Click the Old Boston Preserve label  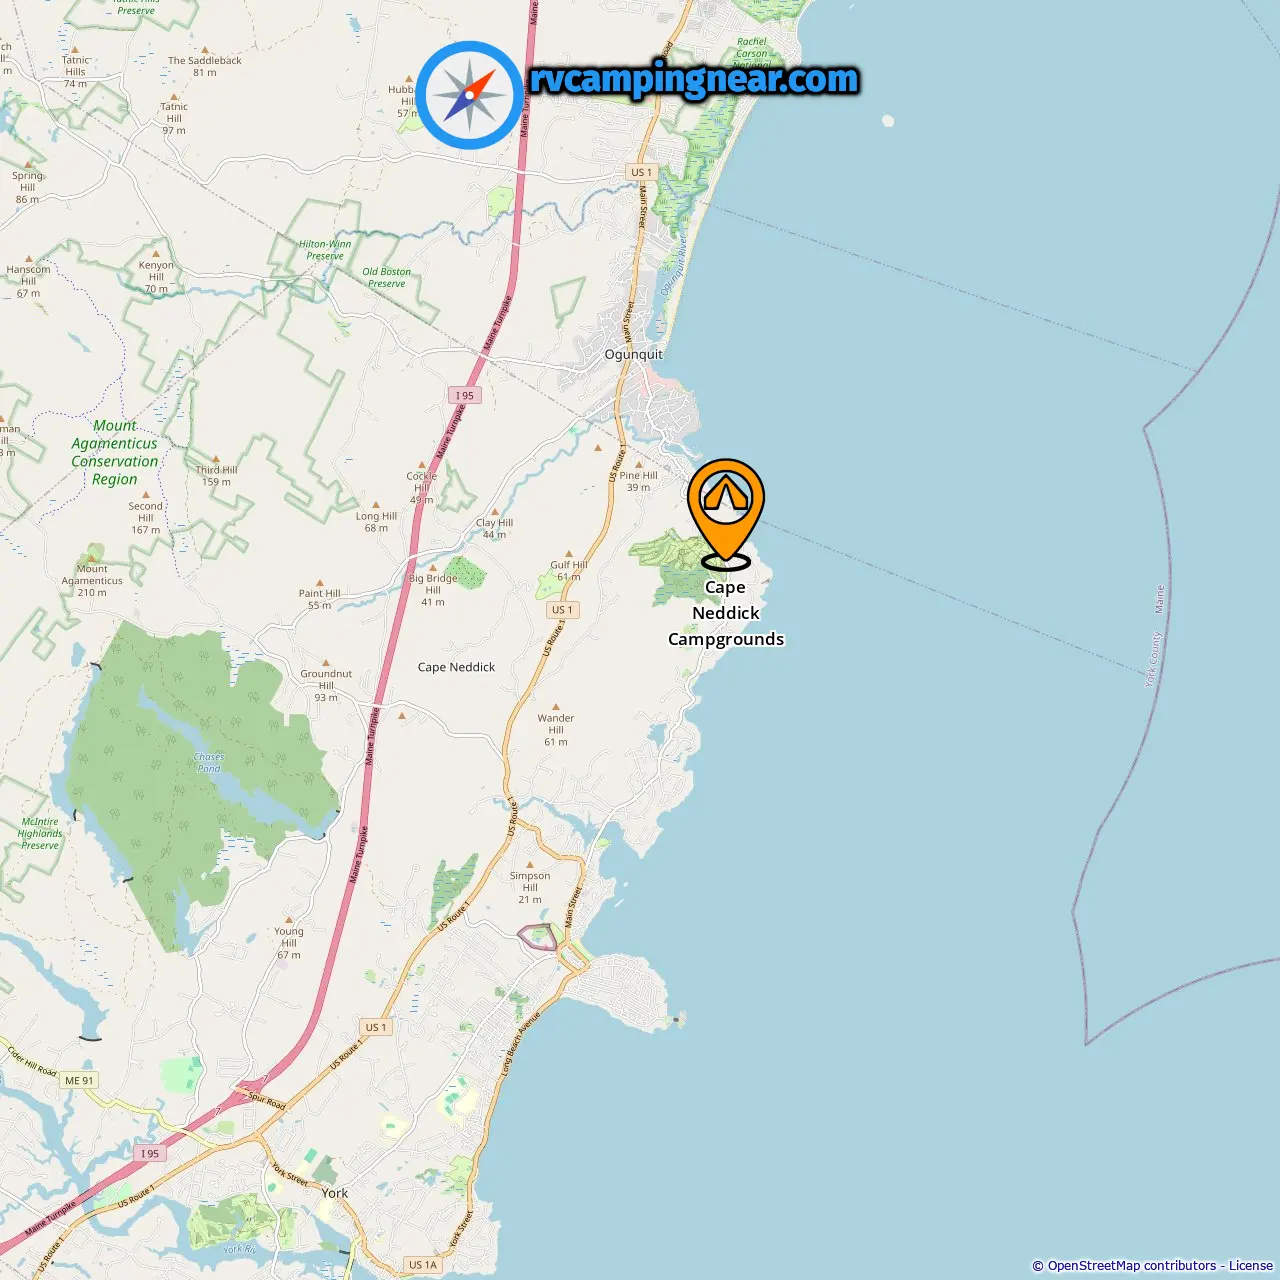point(386,277)
